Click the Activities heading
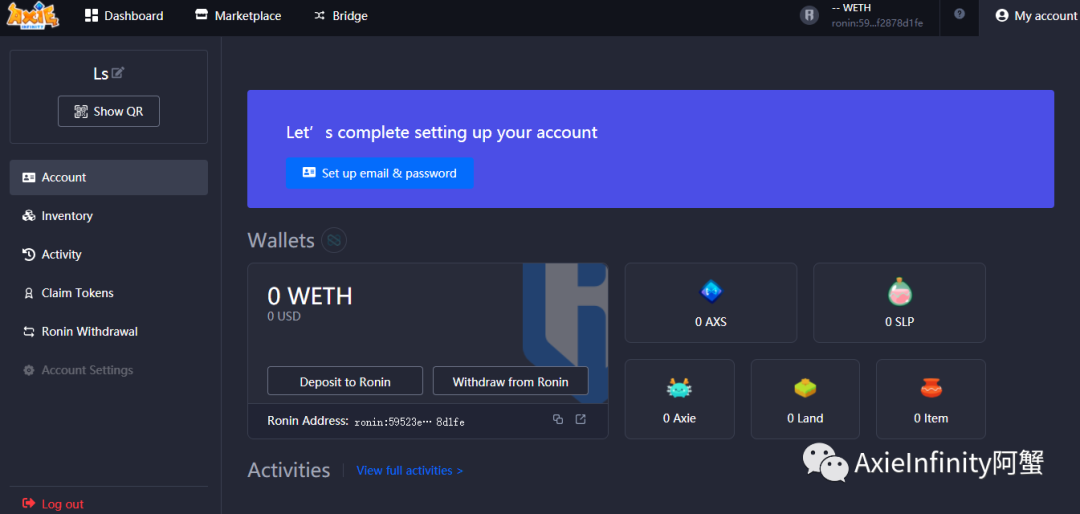 coord(289,470)
